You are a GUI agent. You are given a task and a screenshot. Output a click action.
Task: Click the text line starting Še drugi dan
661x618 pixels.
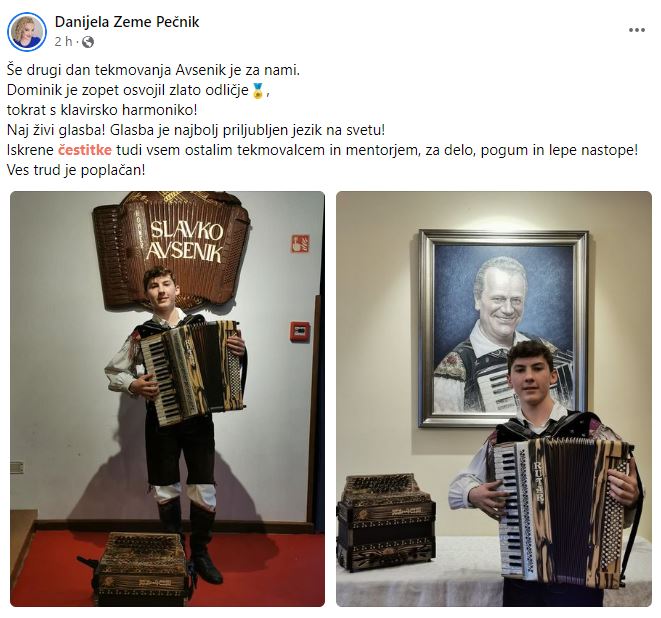153,70
